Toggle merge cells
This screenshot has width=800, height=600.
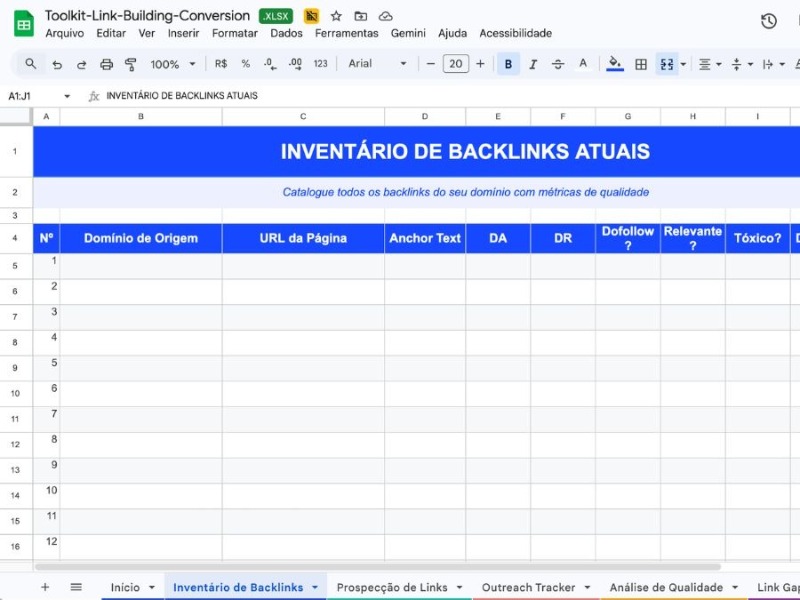(x=665, y=64)
